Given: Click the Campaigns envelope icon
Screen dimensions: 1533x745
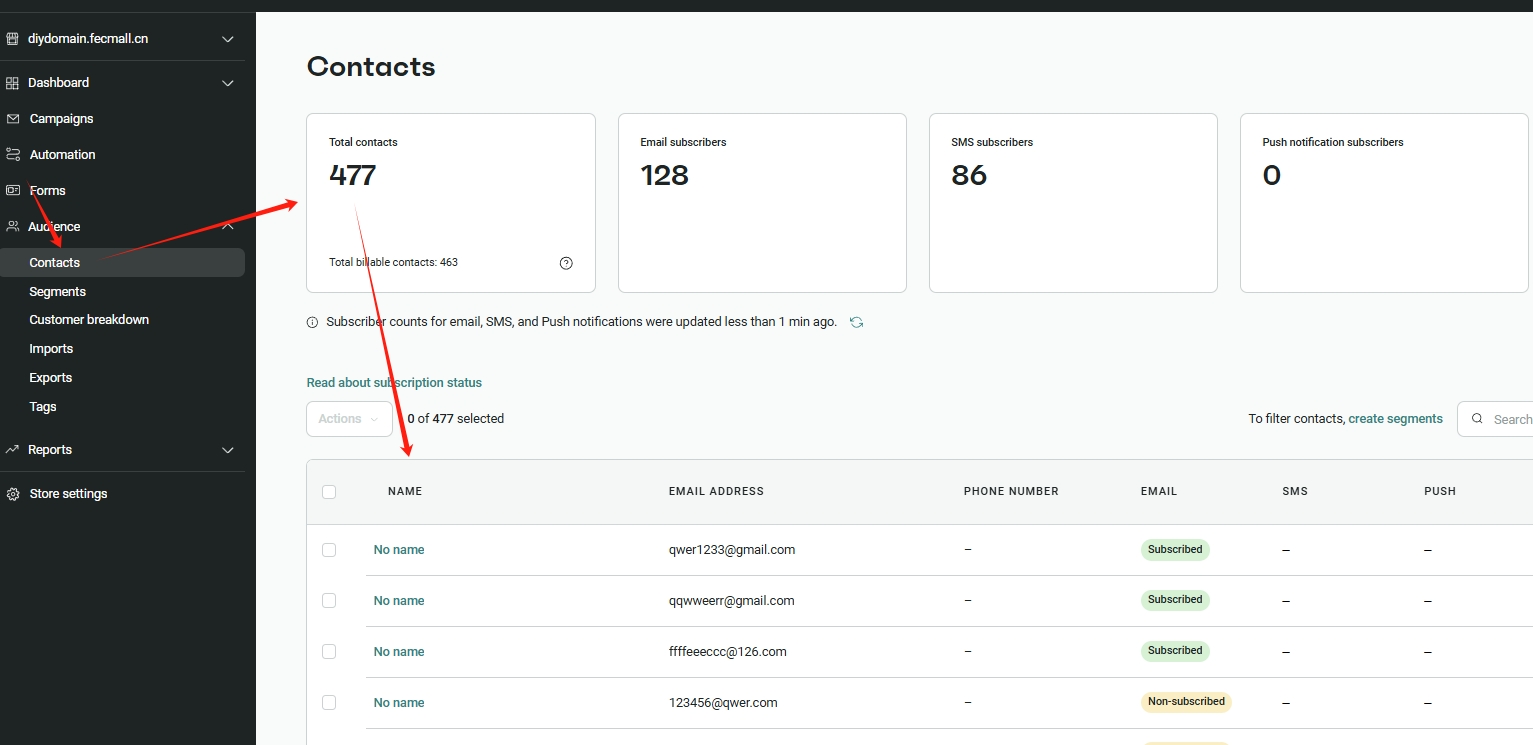Looking at the screenshot, I should (13, 119).
